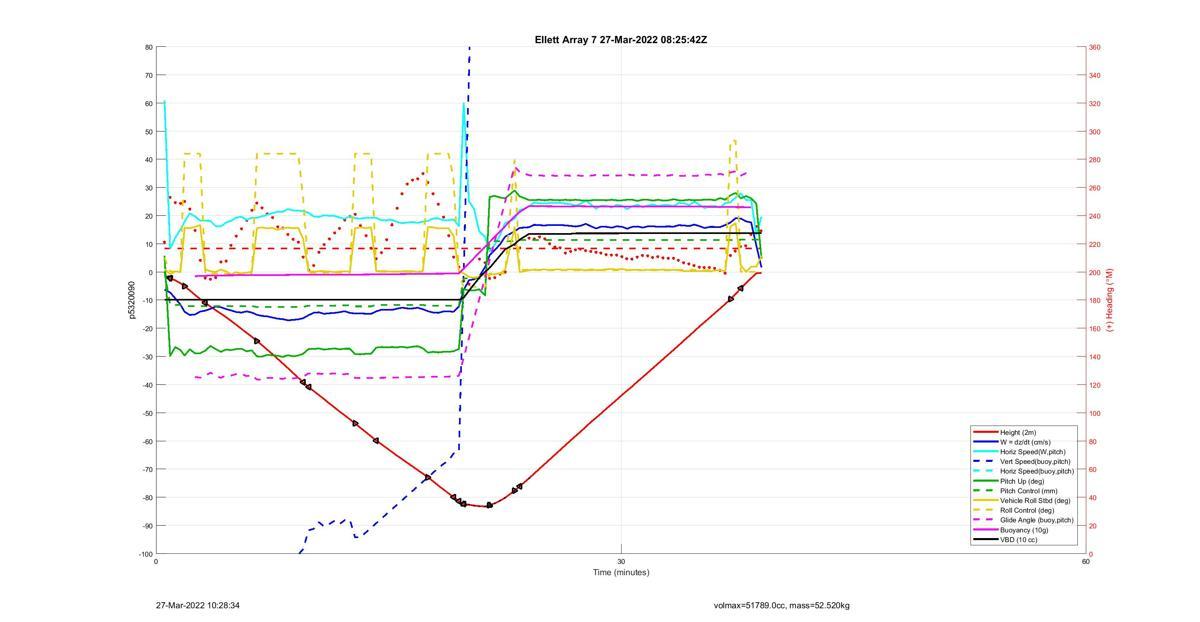Click the left y-axis tick label "40"
Screen dimensions: 1200x622
148,160
